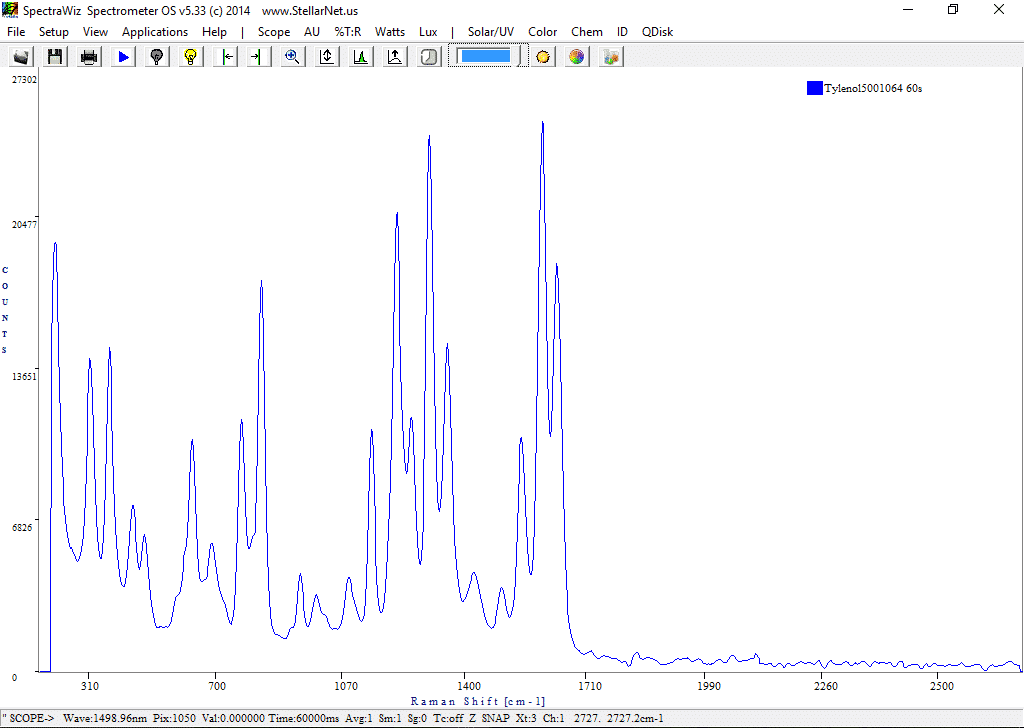Activate the zoom magnifier tool

(293, 57)
